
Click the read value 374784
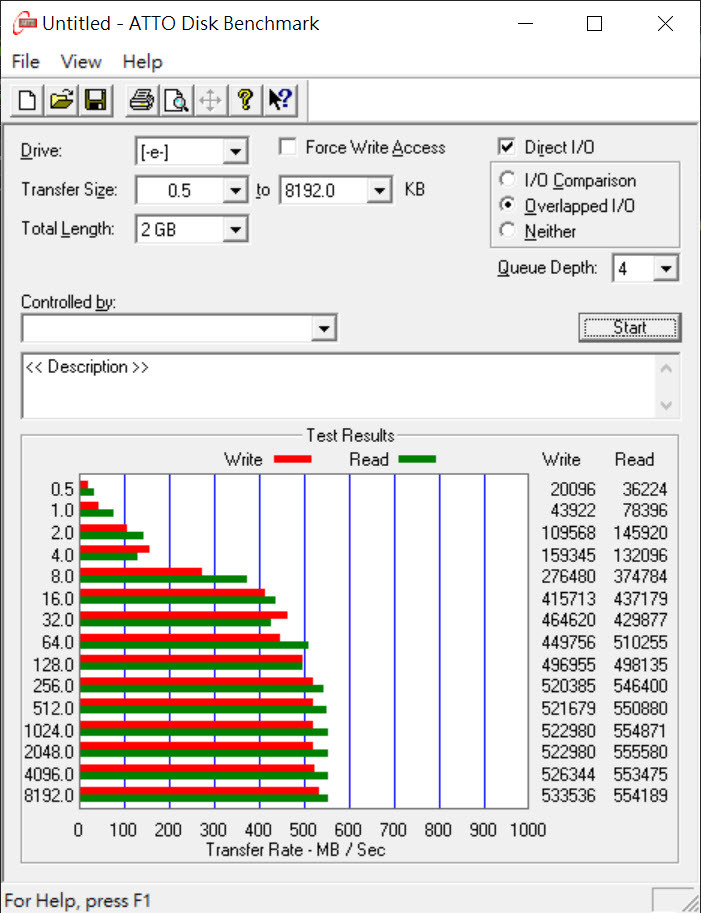(640, 576)
